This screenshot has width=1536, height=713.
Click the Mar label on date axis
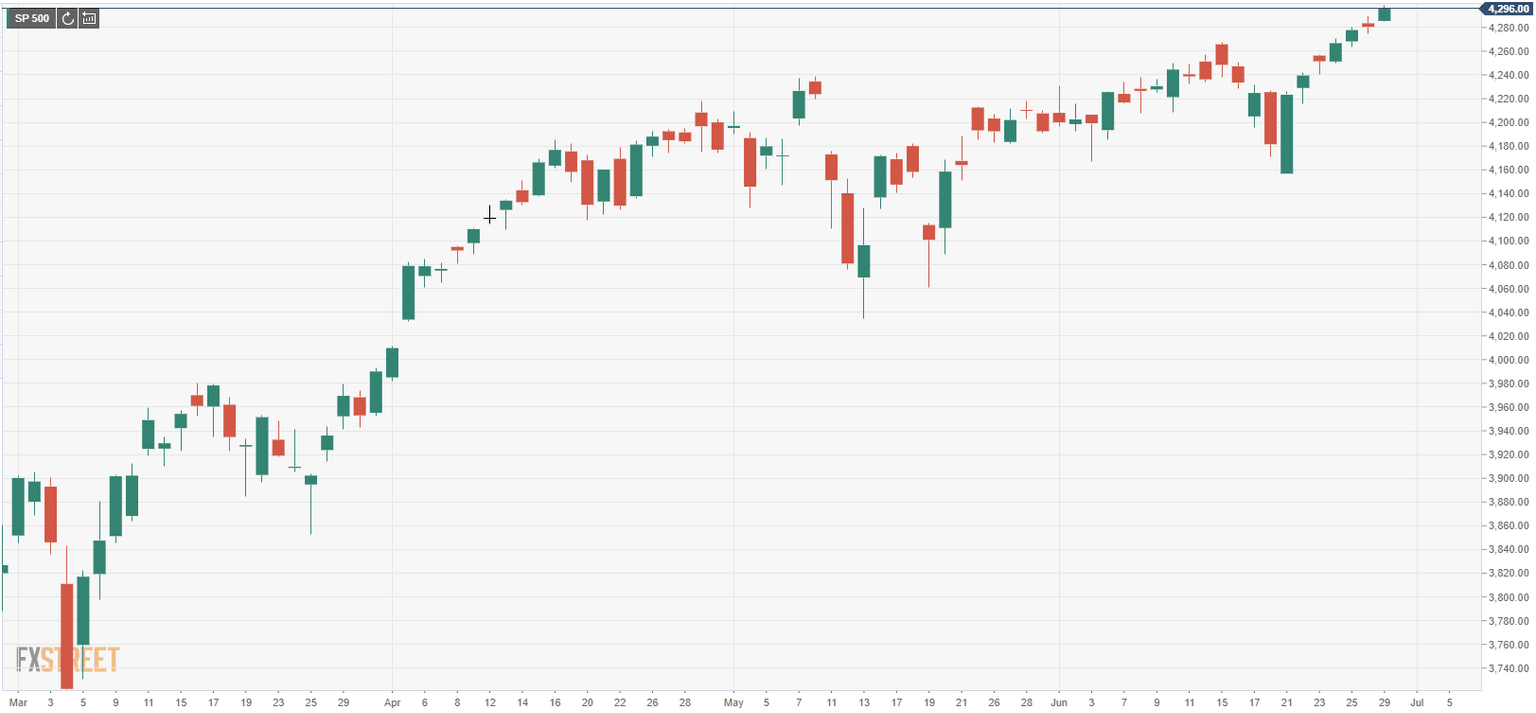[x=18, y=700]
